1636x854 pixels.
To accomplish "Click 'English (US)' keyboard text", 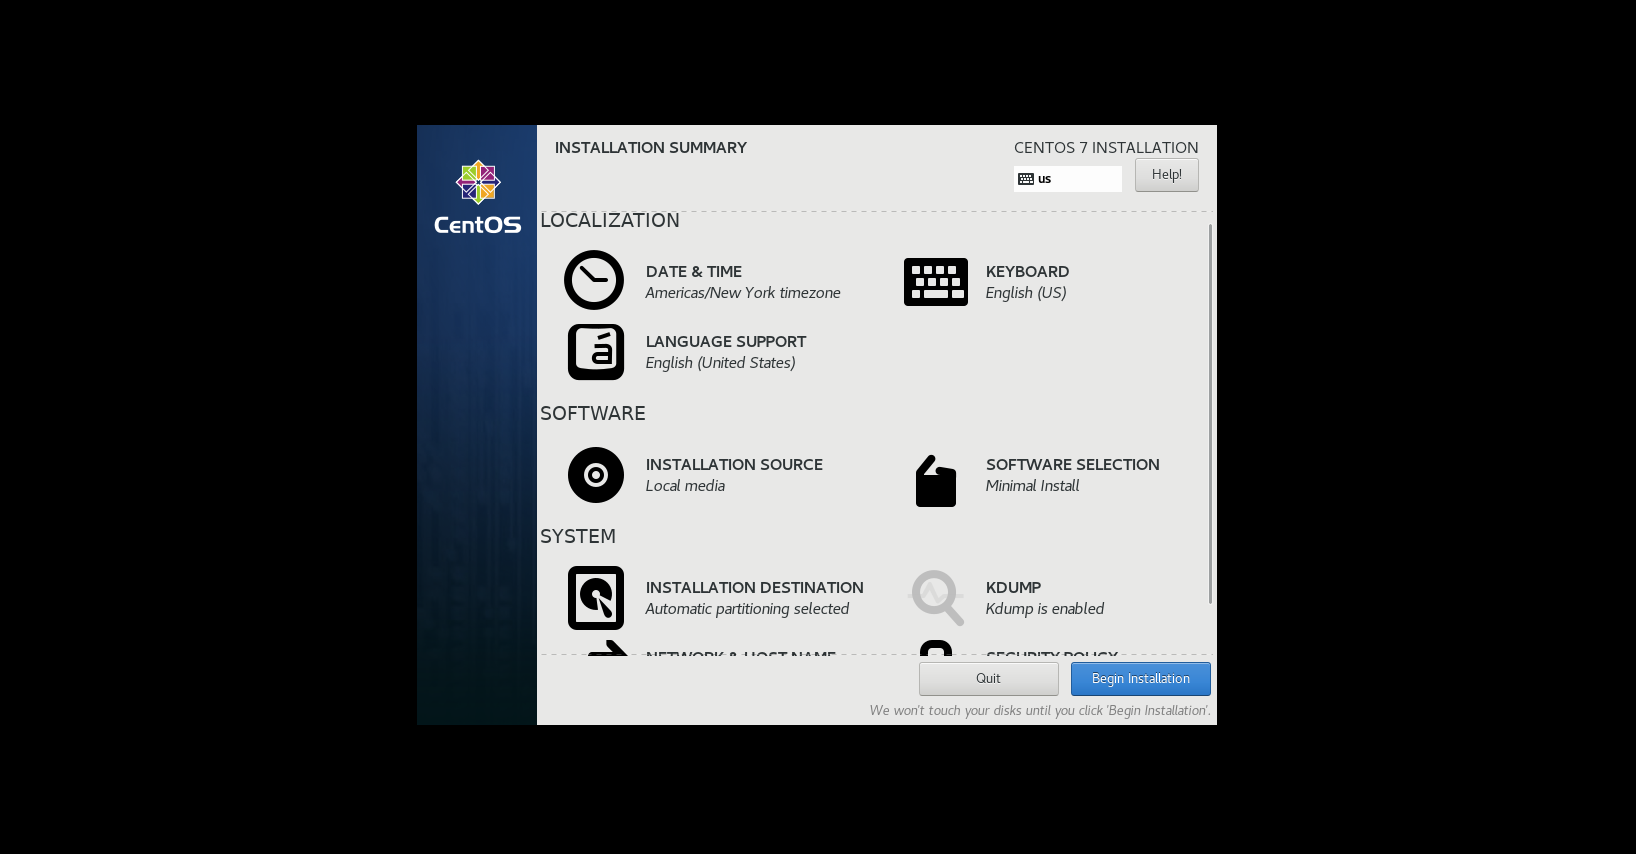I will pyautogui.click(x=1026, y=293).
